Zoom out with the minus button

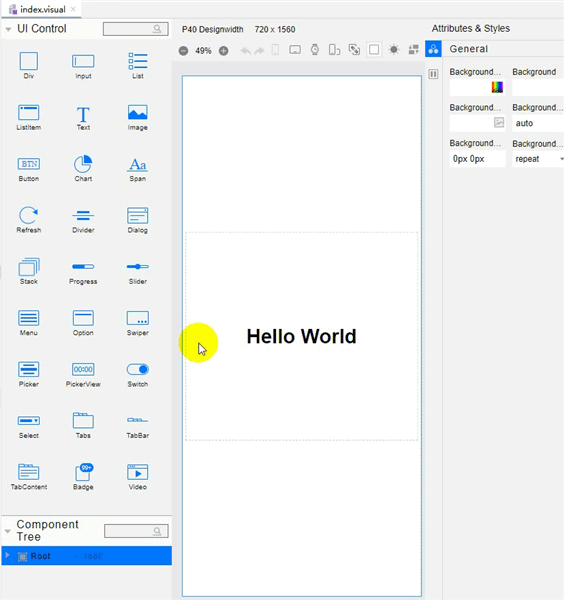[x=183, y=51]
